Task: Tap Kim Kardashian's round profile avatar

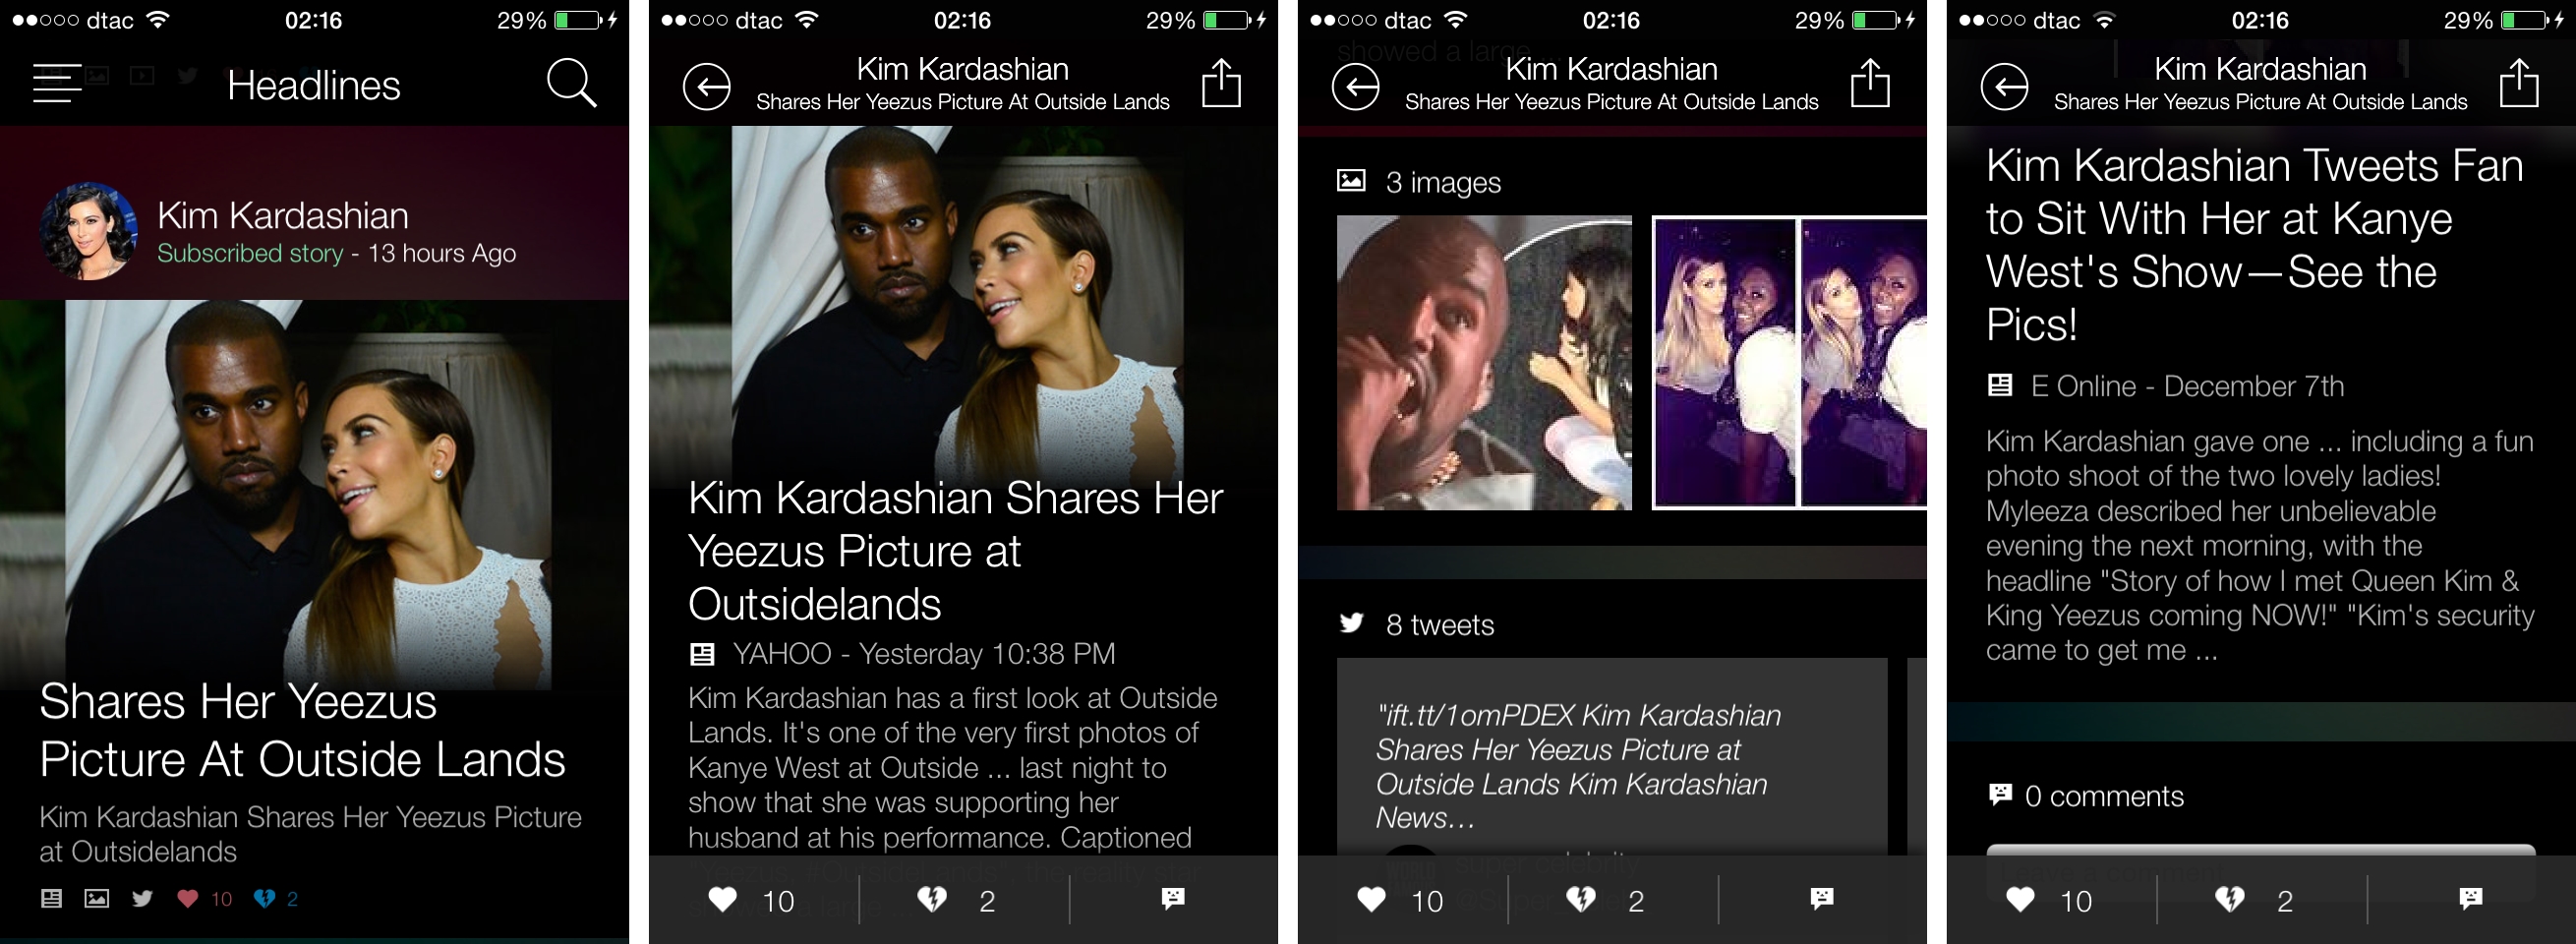Action: (x=88, y=231)
